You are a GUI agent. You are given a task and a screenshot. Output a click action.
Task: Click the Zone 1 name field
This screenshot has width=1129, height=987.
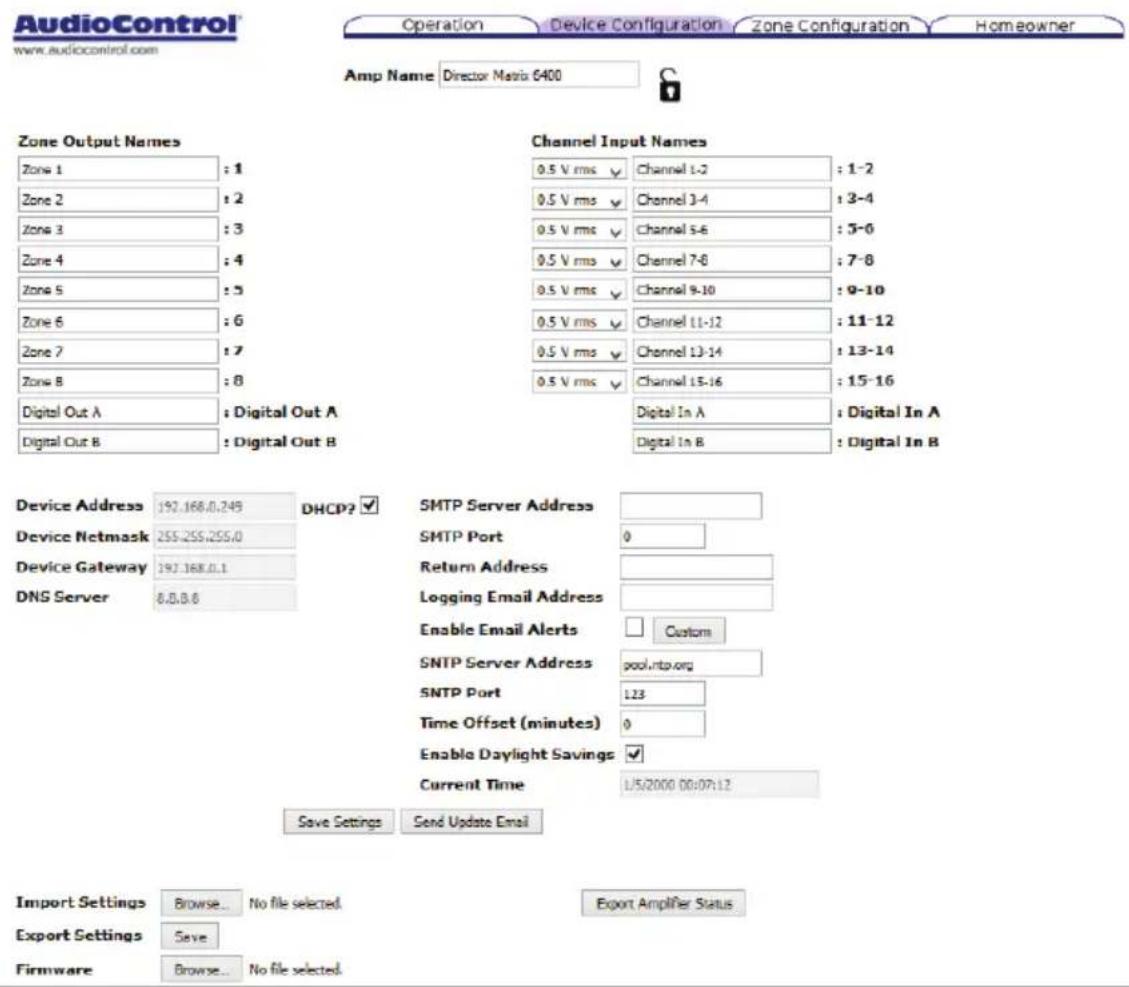click(118, 169)
